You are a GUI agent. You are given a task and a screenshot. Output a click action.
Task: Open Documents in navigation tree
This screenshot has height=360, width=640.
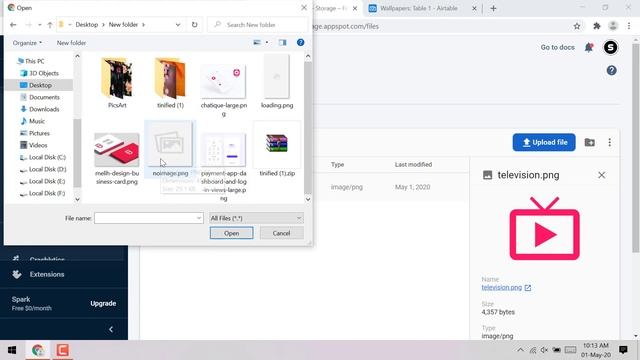pyautogui.click(x=40, y=97)
